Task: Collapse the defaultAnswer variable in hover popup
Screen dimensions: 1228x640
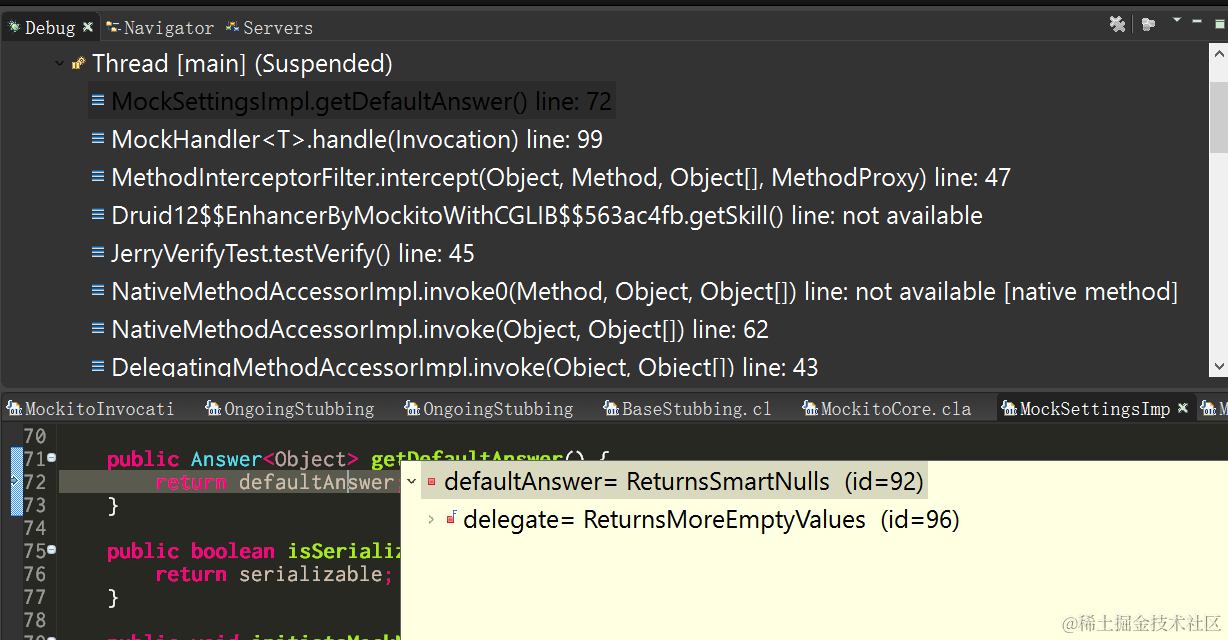Action: (411, 482)
